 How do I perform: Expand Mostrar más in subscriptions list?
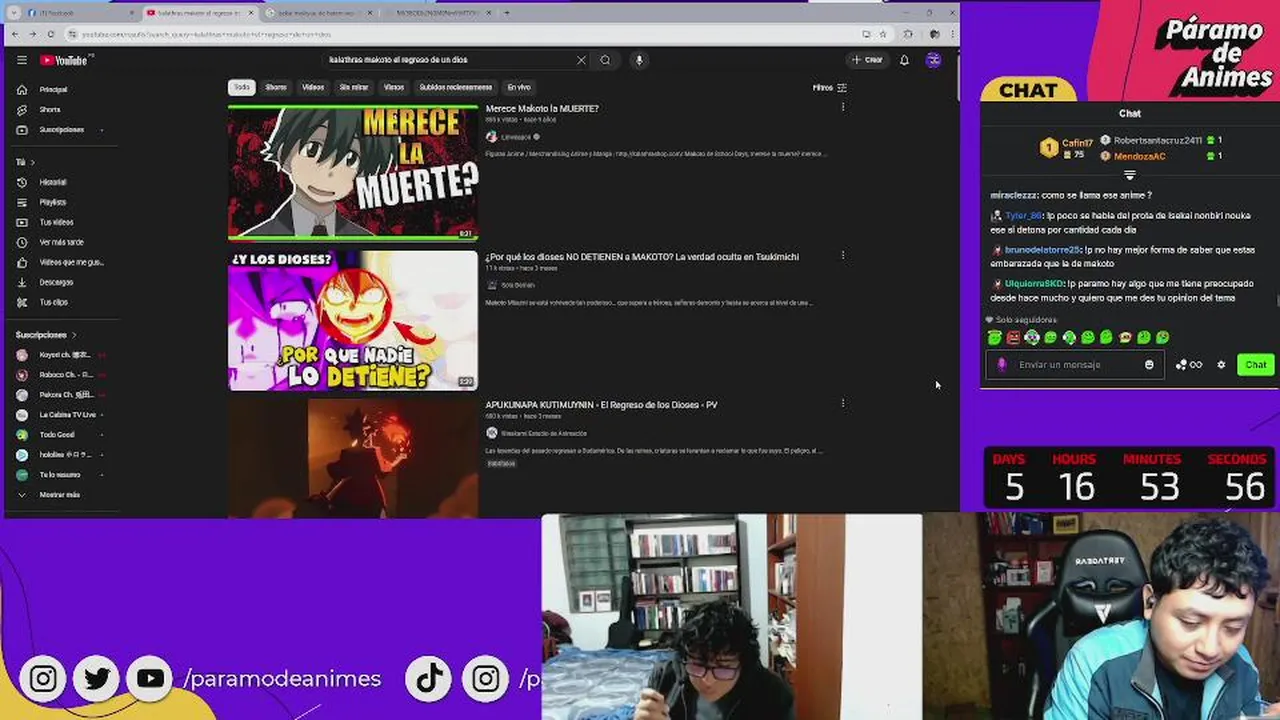59,494
